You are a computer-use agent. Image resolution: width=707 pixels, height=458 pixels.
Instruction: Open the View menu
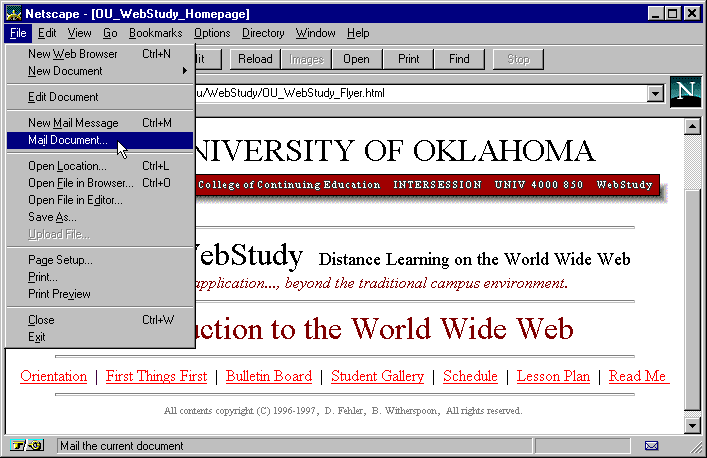[79, 33]
